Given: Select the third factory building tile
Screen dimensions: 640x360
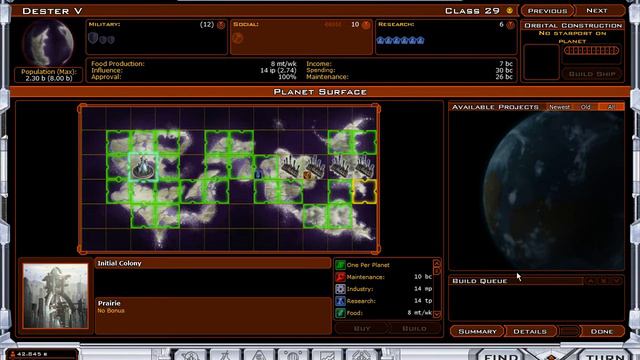Looking at the screenshot, I should point(340,167).
